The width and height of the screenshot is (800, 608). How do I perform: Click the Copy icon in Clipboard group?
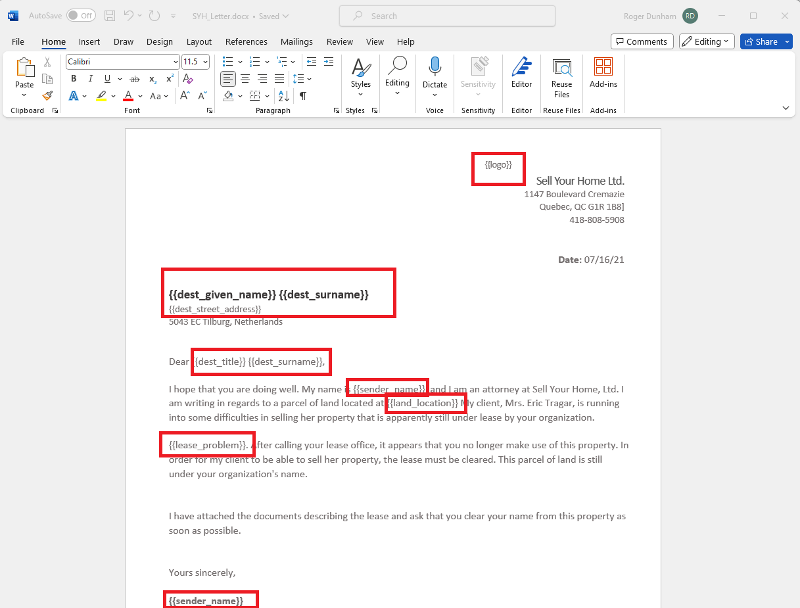tap(47, 79)
